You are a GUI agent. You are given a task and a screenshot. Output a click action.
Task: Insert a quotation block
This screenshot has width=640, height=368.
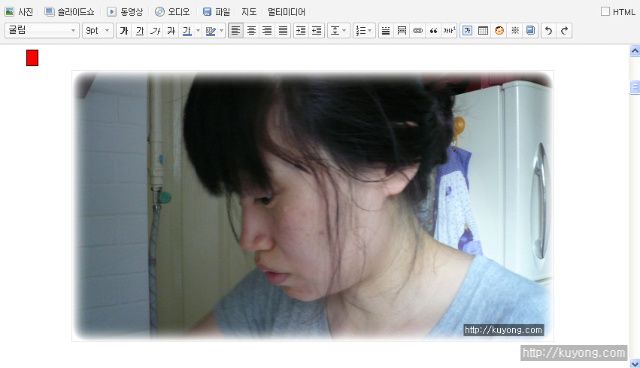coord(433,31)
